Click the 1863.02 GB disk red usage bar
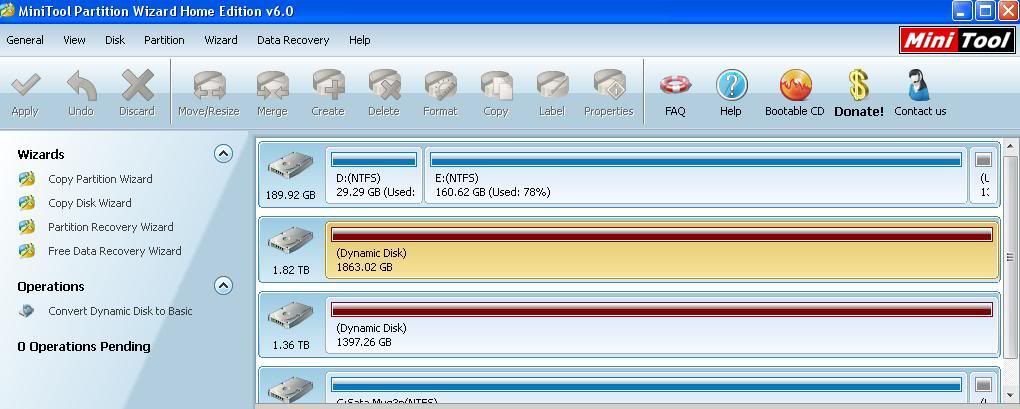Screen dimensions: 1020x409 pyautogui.click(x=662, y=235)
